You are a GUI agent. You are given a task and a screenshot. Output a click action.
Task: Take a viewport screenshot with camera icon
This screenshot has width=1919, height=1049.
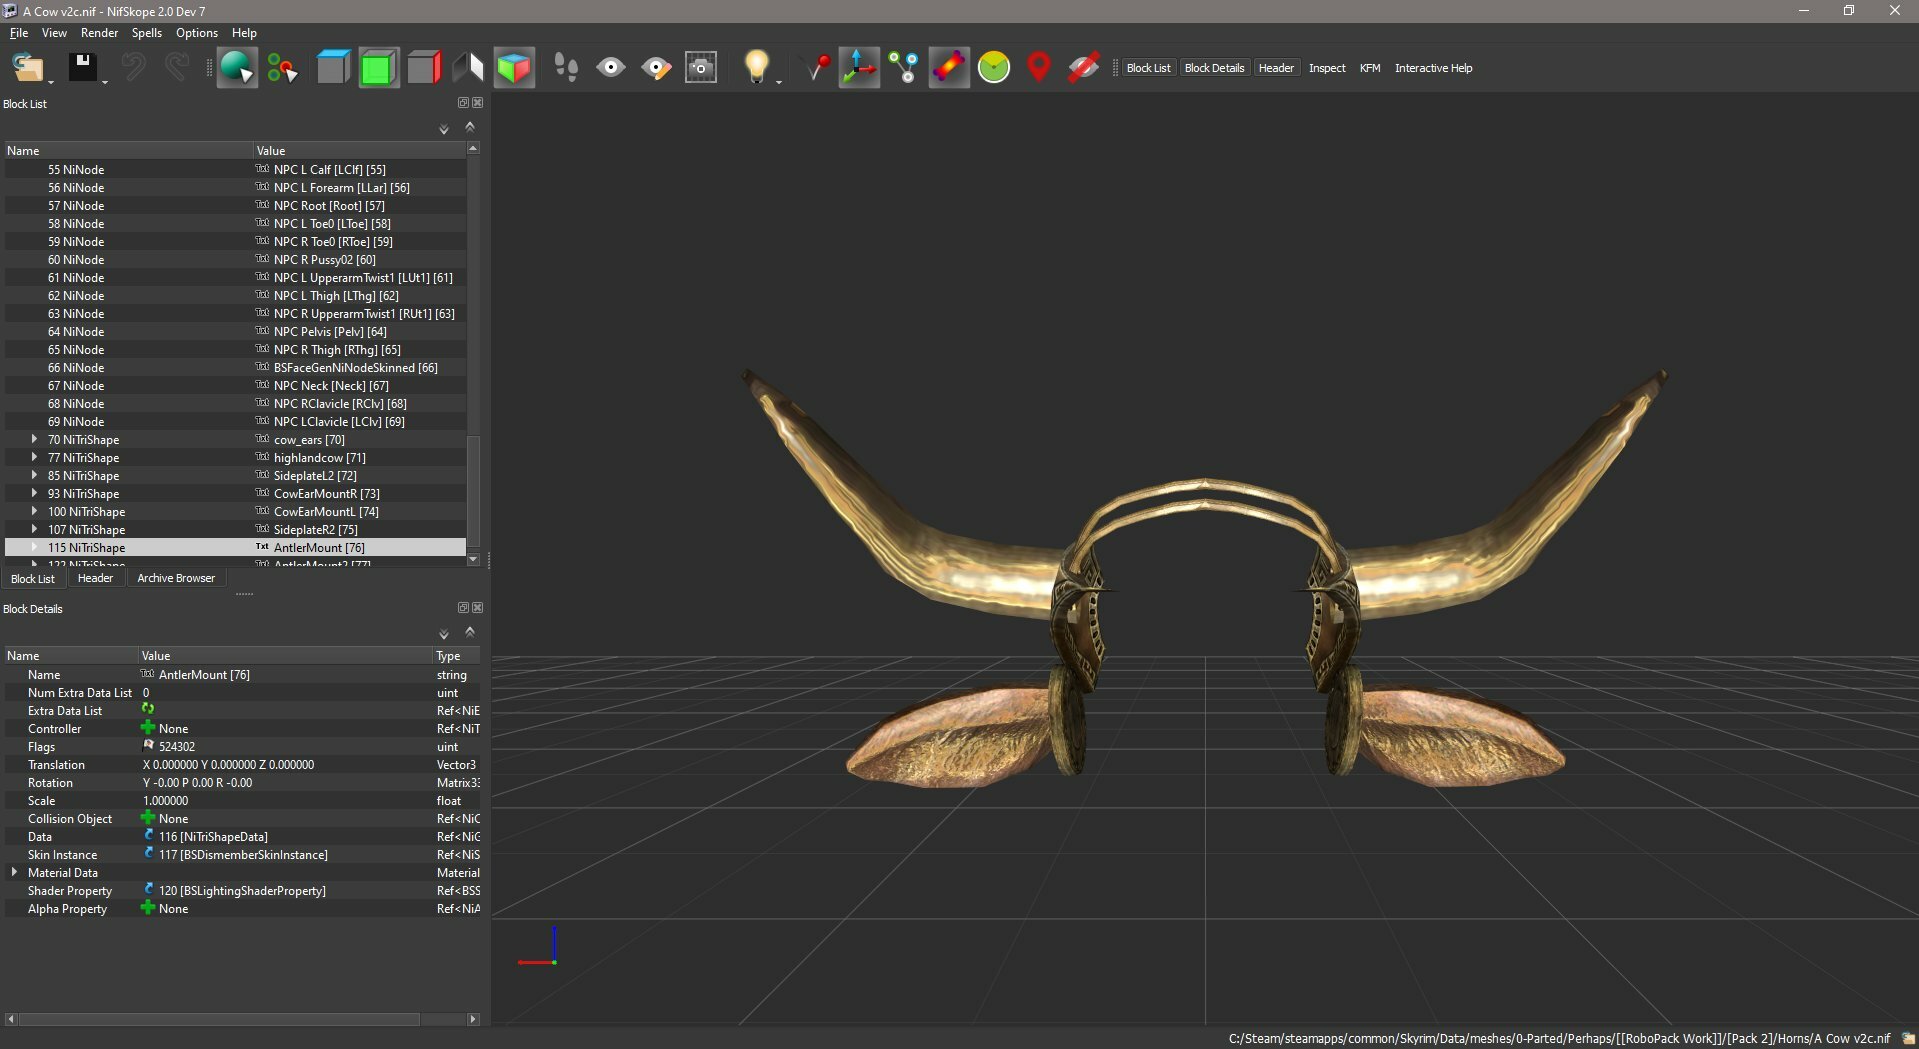coord(701,68)
